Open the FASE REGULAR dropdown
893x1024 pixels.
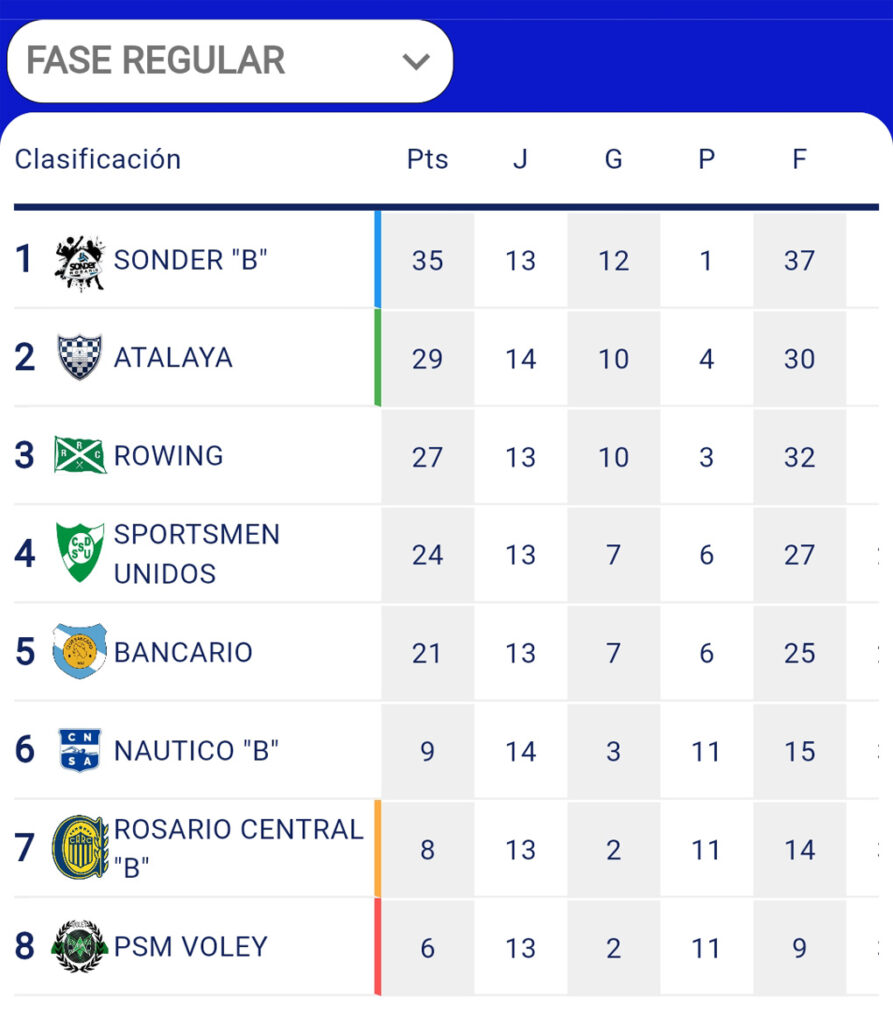coord(230,61)
